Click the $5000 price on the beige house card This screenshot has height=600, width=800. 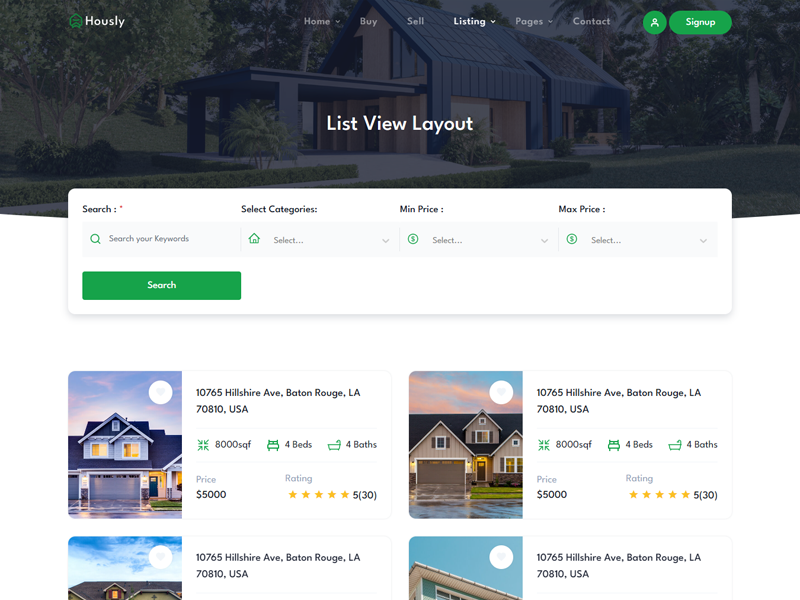click(x=552, y=494)
